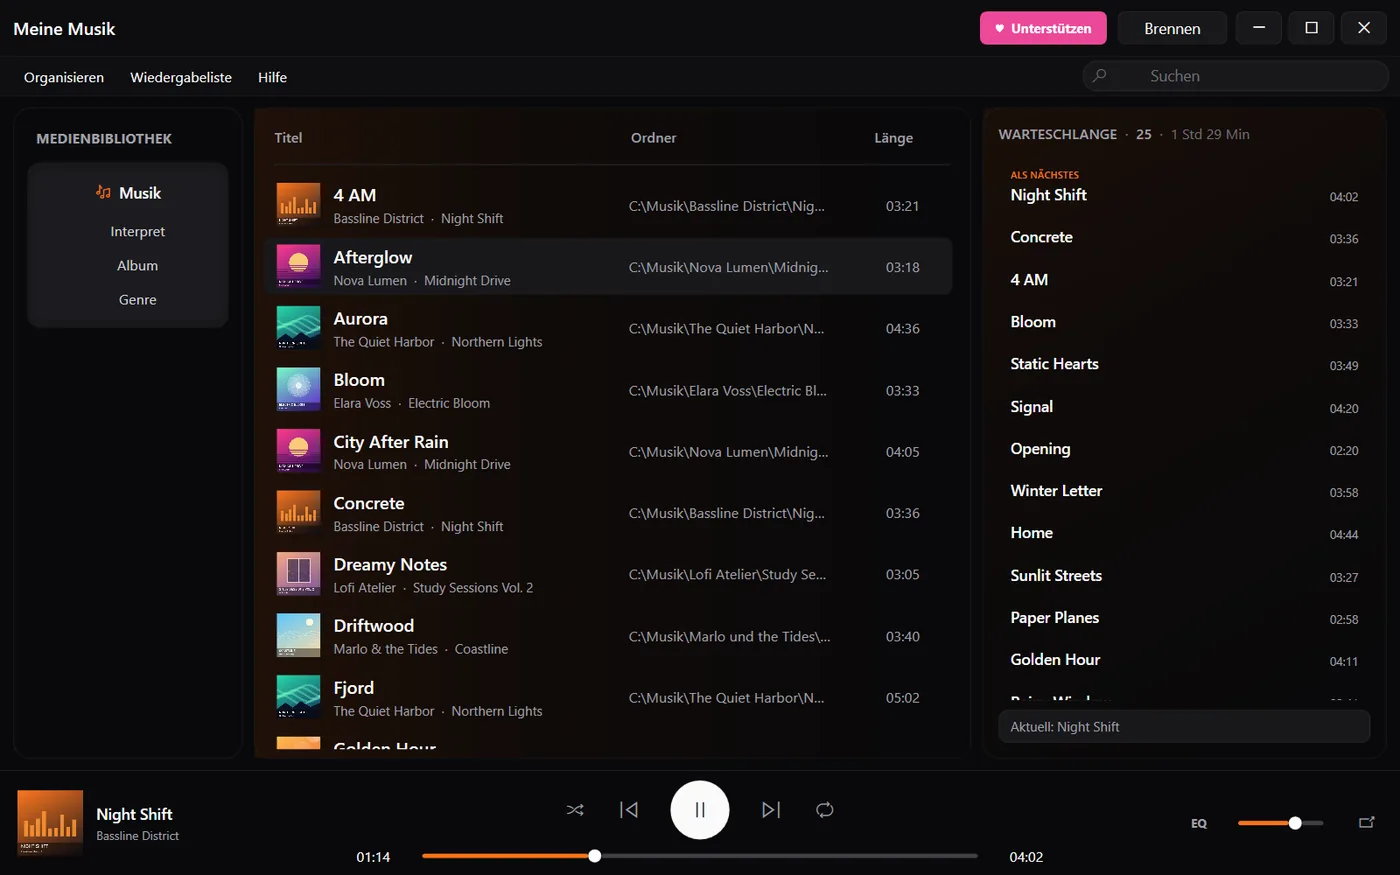Screen dimensions: 1400x875
Task: Open the Organisieren menu
Action: pyautogui.click(x=64, y=77)
